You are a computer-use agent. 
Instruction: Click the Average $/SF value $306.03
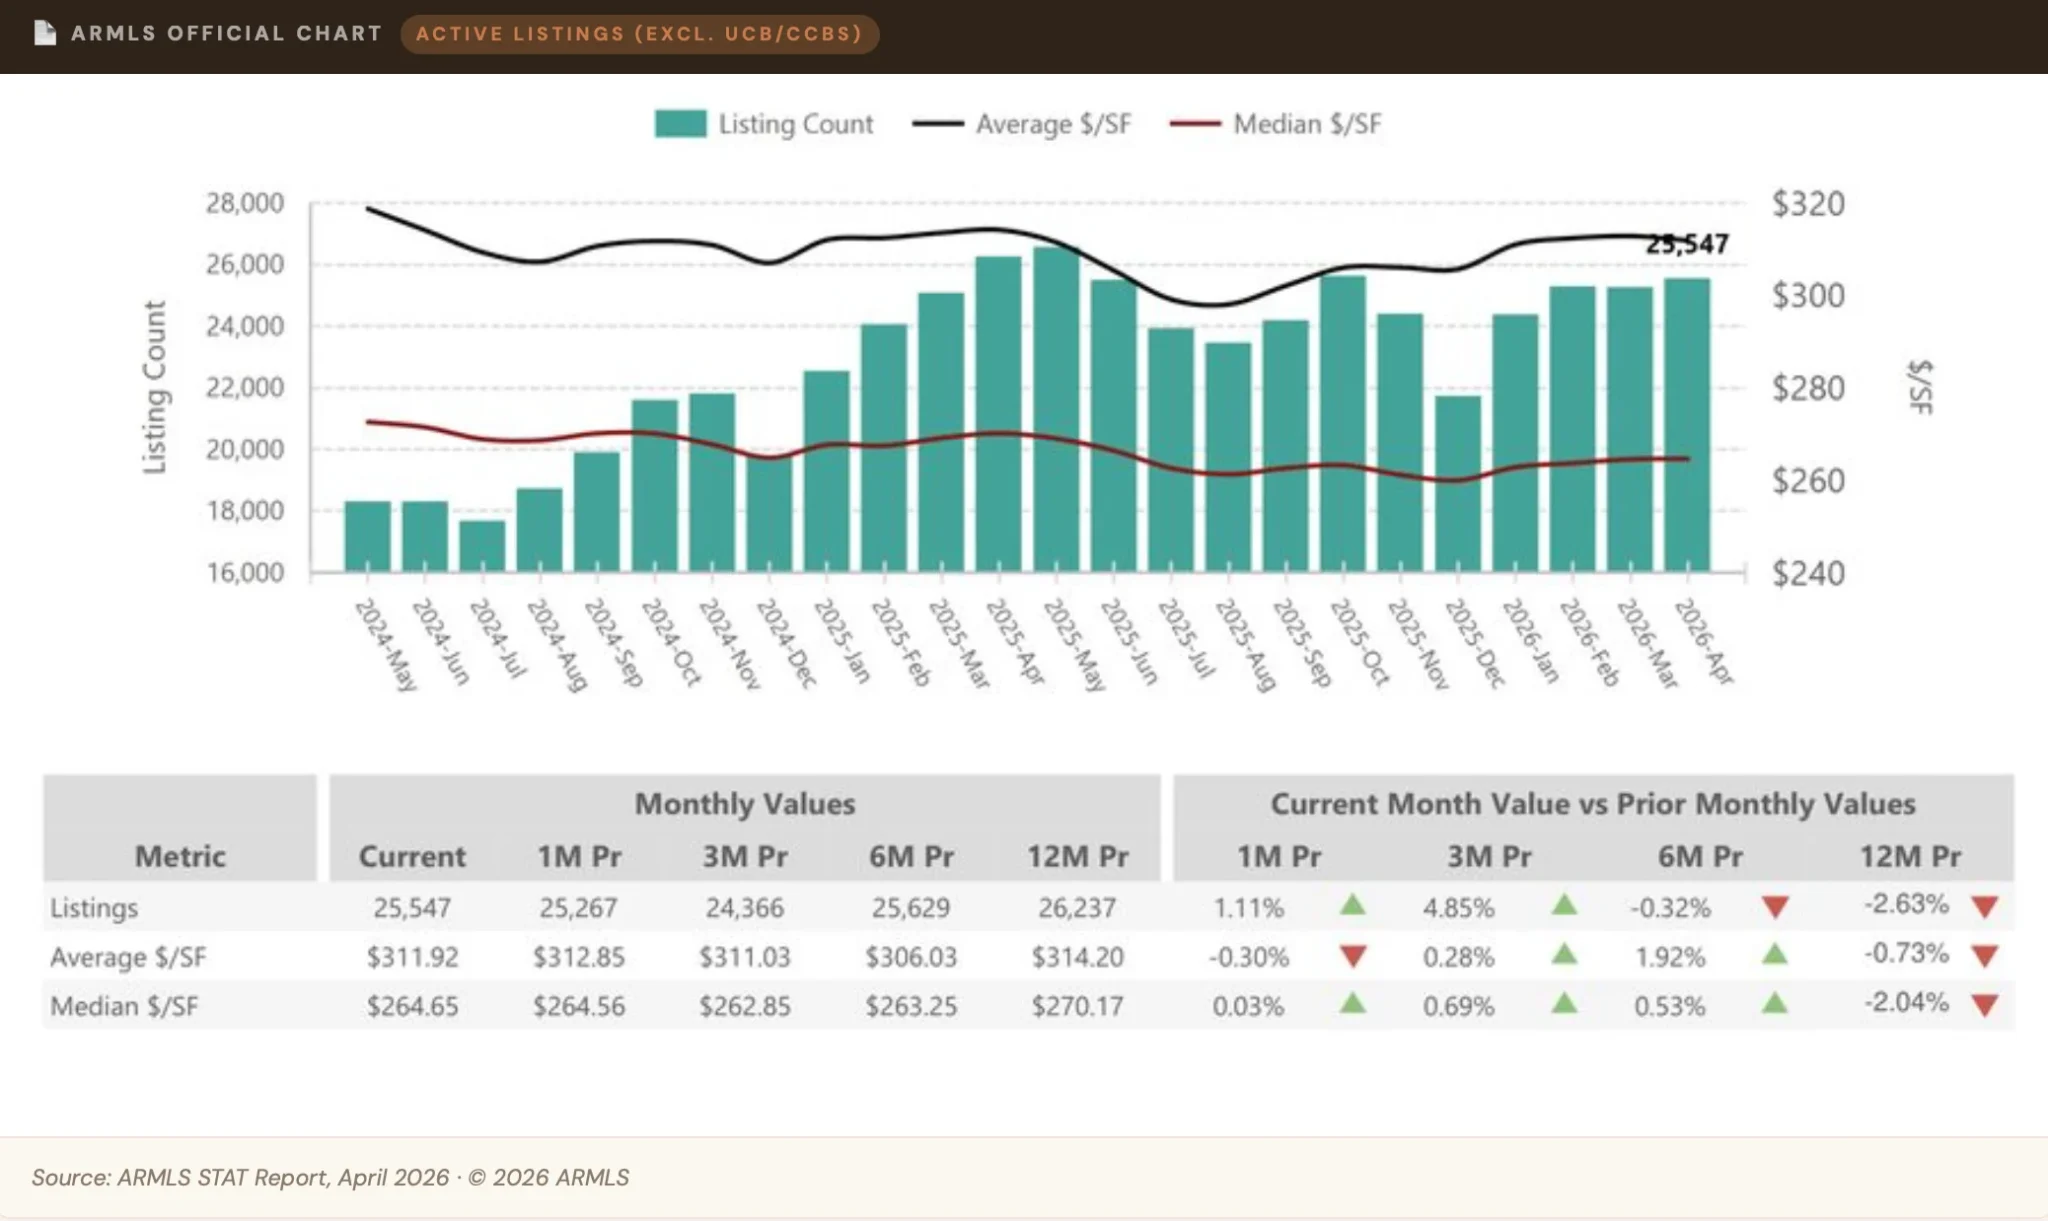coord(911,957)
